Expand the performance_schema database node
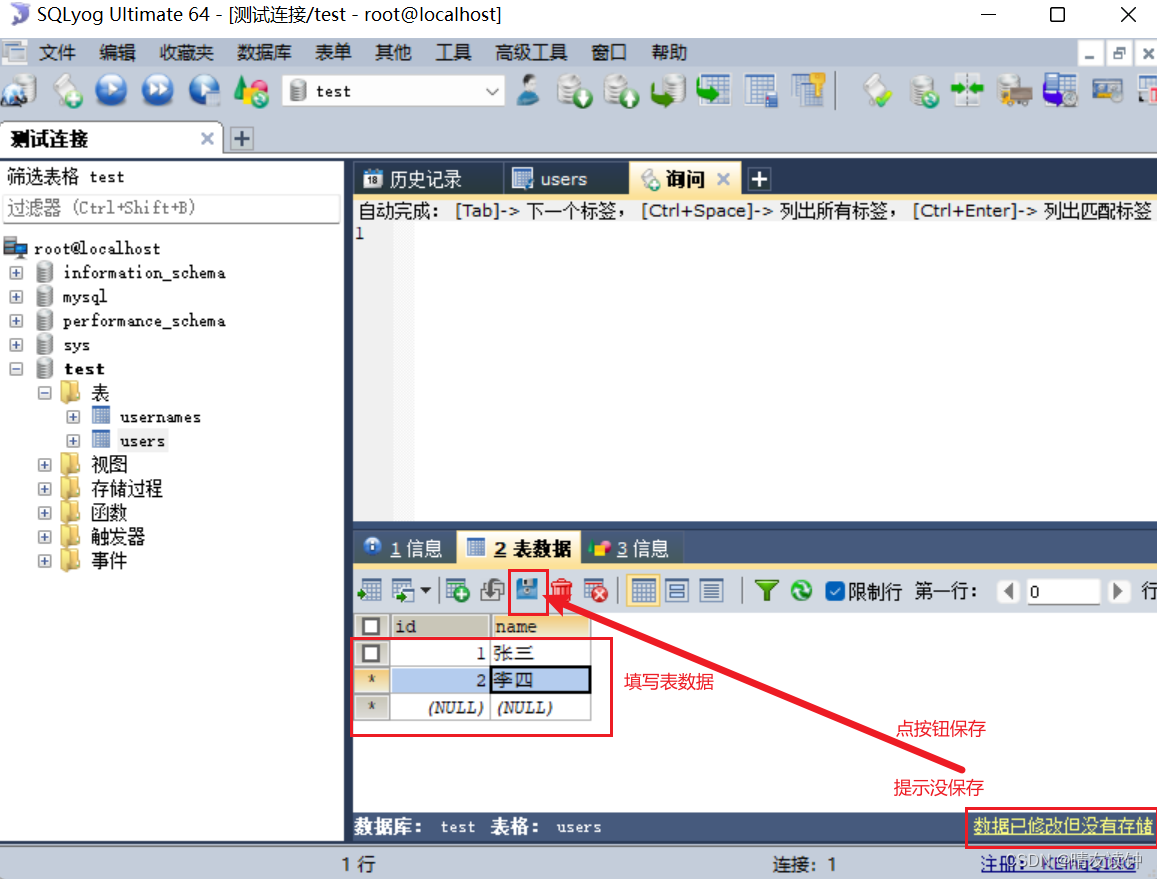The height and width of the screenshot is (879, 1157). (16, 321)
